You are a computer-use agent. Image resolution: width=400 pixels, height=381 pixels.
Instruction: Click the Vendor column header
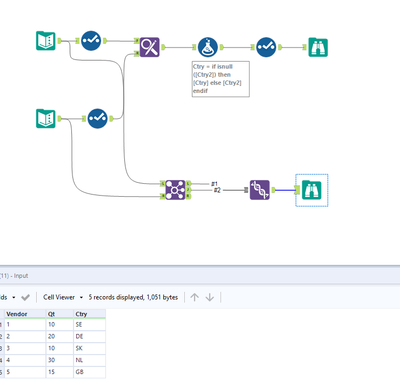(x=25, y=314)
